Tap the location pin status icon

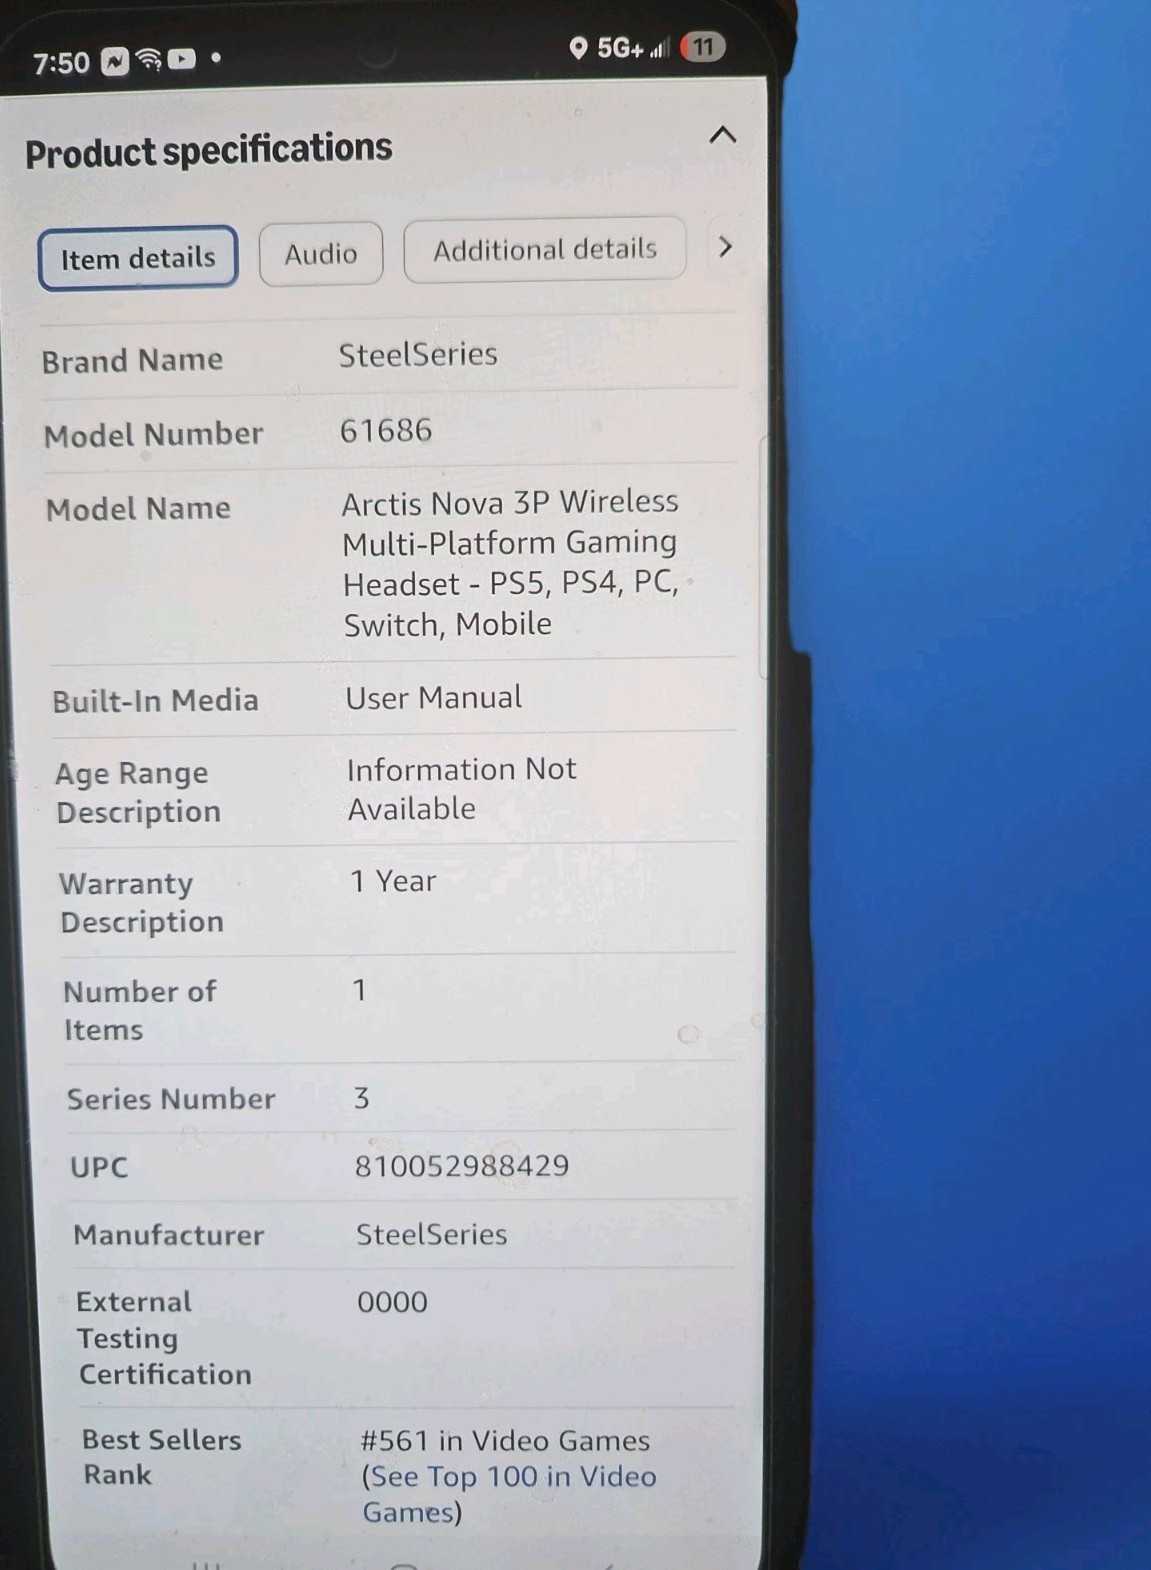(x=578, y=47)
